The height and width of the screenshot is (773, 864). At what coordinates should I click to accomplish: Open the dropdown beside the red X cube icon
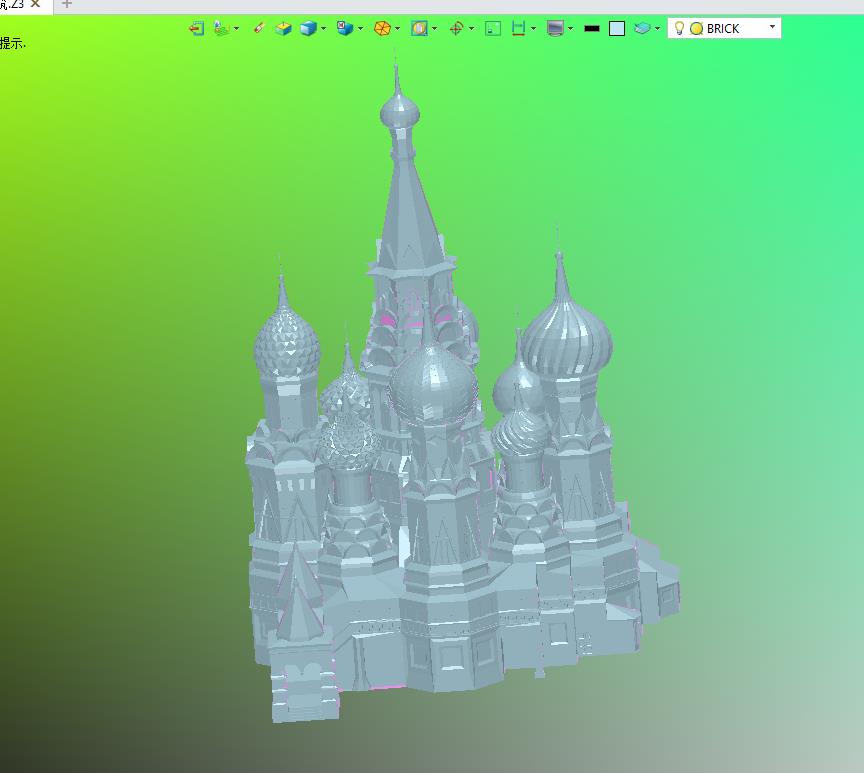pyautogui.click(x=360, y=29)
